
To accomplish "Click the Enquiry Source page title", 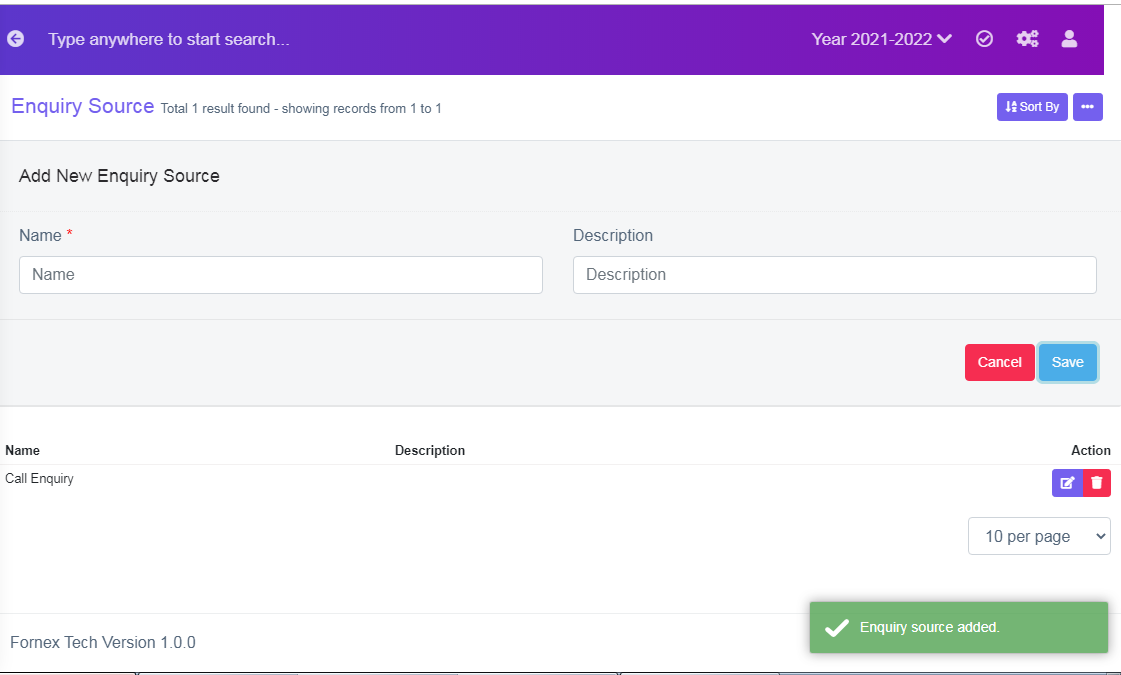I will 83,106.
